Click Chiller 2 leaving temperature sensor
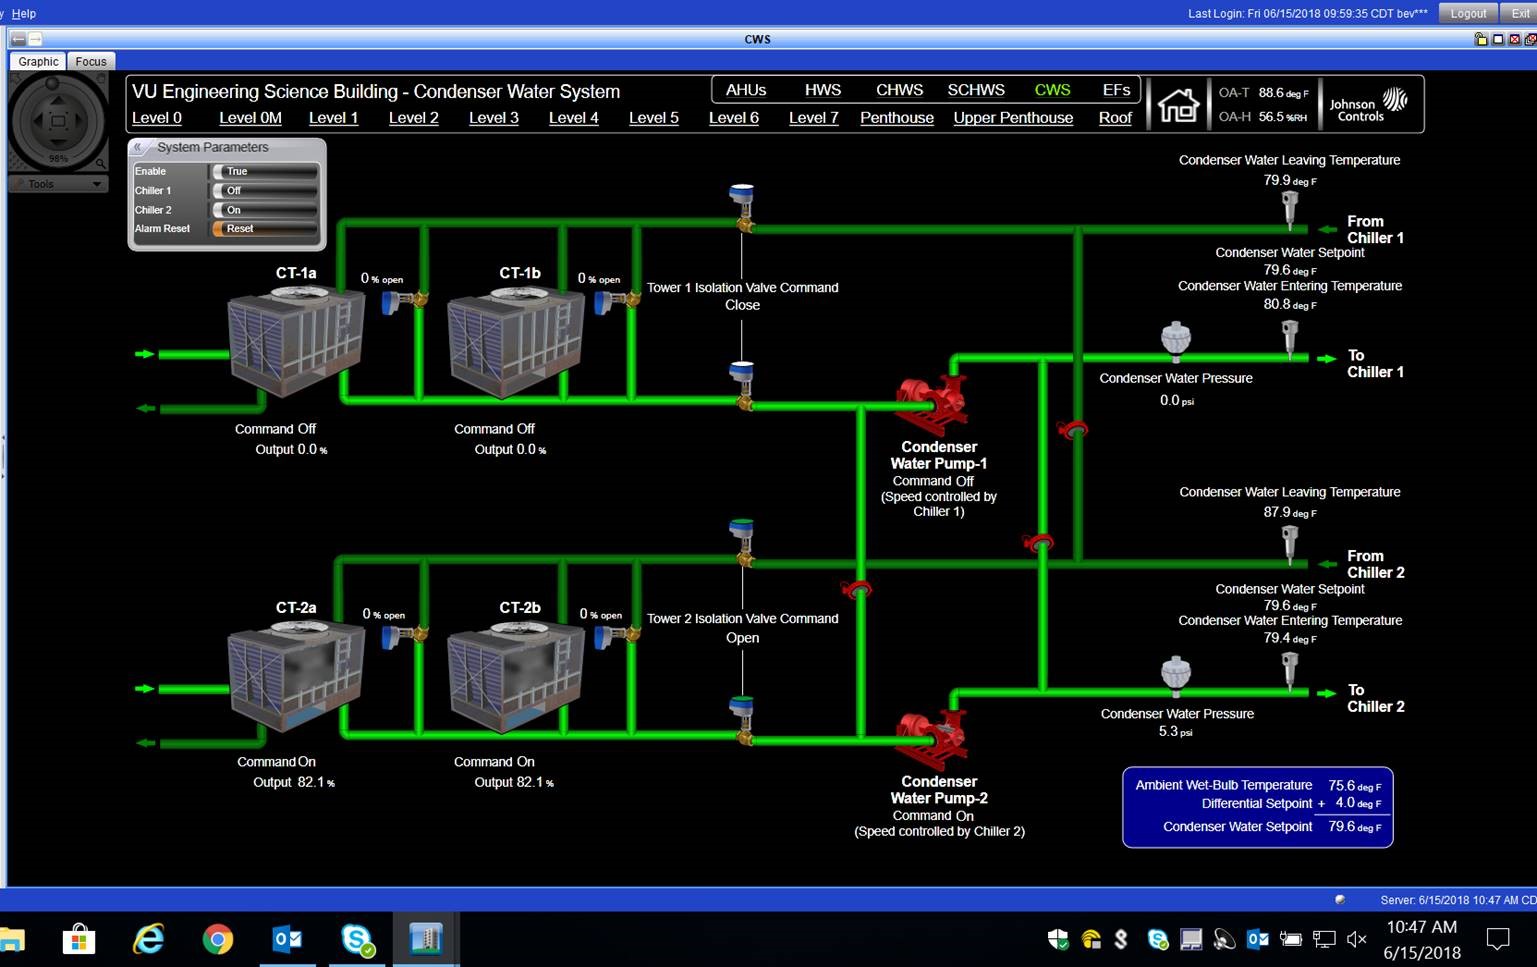Image resolution: width=1537 pixels, height=967 pixels. coord(1290,545)
